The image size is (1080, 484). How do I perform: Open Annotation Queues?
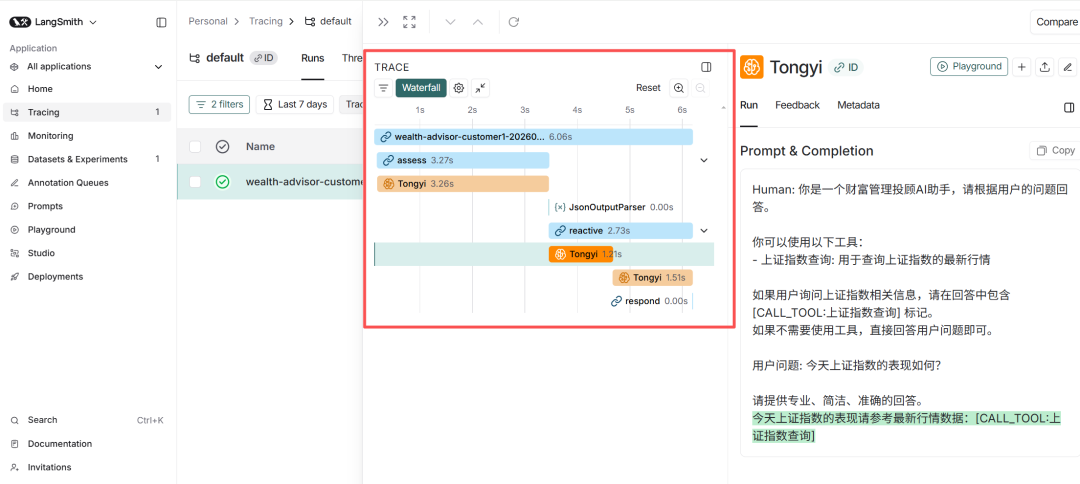(x=68, y=182)
